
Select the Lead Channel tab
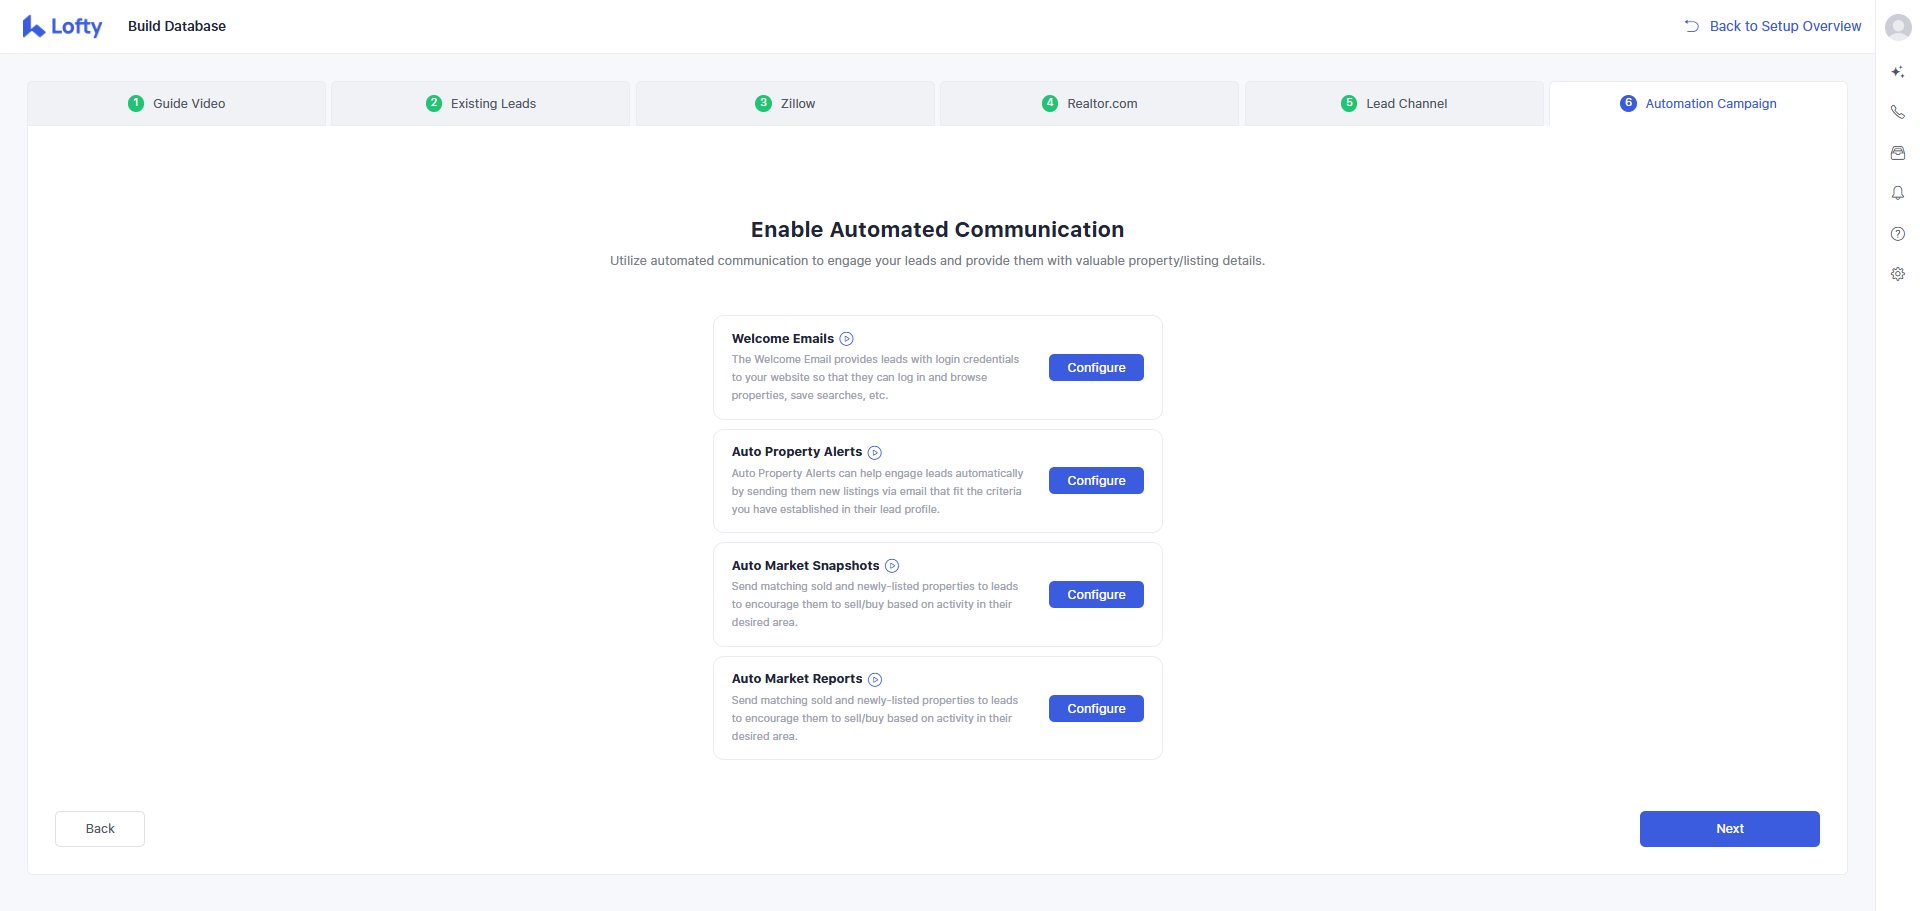[1394, 104]
